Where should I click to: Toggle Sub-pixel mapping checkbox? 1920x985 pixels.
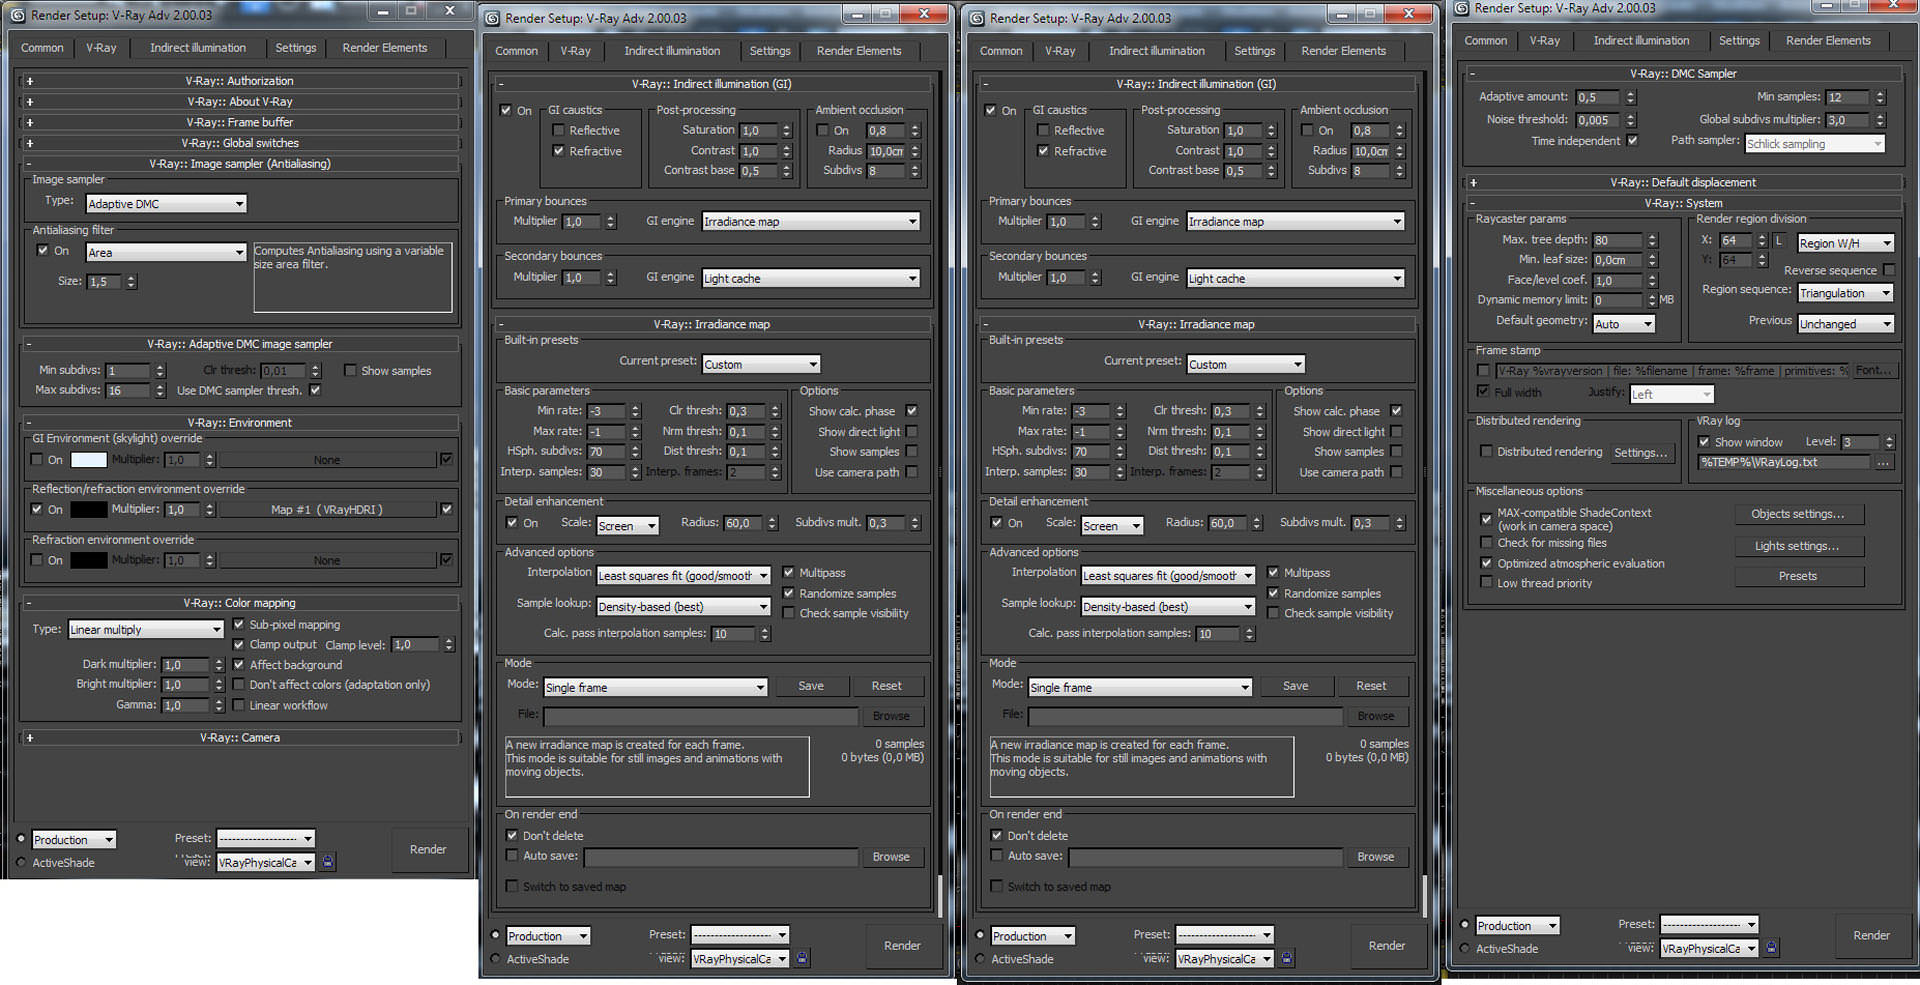coord(239,624)
